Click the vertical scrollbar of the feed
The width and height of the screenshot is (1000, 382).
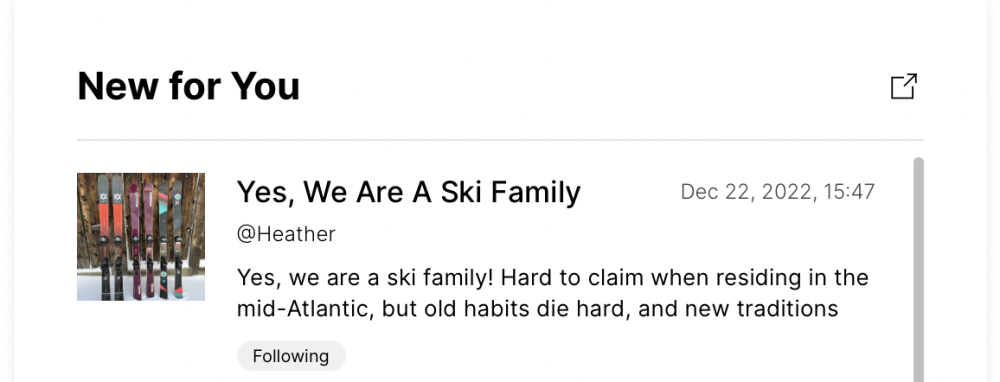click(918, 270)
